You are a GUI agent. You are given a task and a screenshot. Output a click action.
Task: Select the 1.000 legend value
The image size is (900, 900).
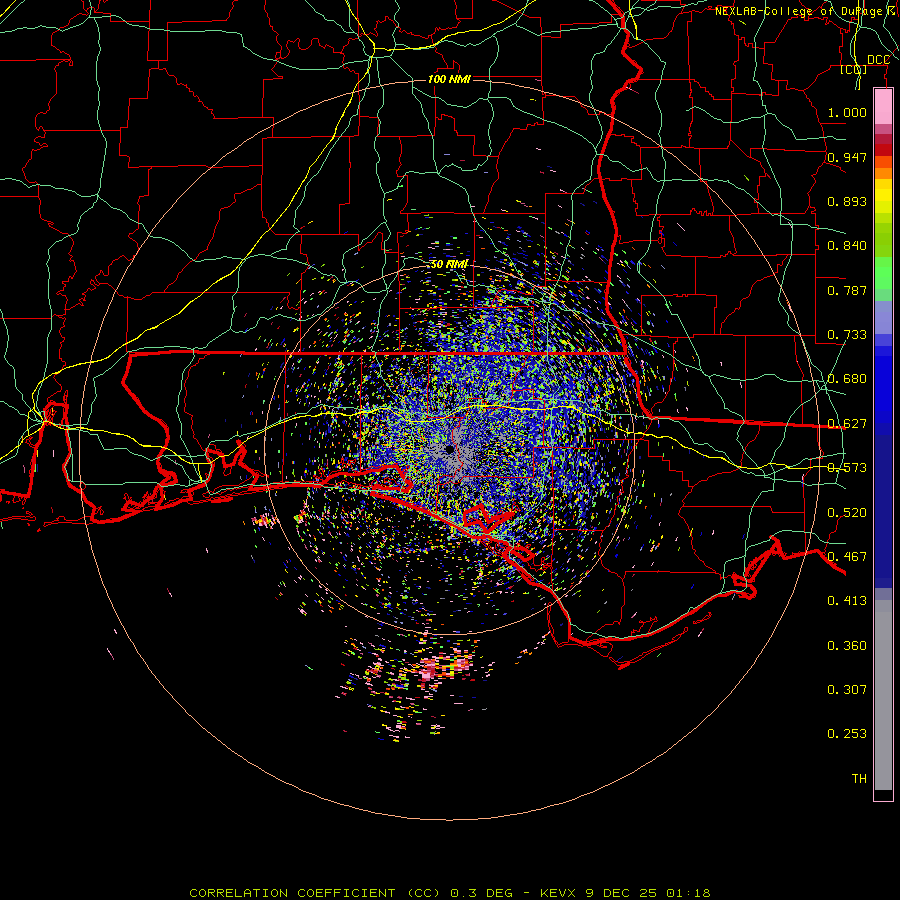(847, 112)
